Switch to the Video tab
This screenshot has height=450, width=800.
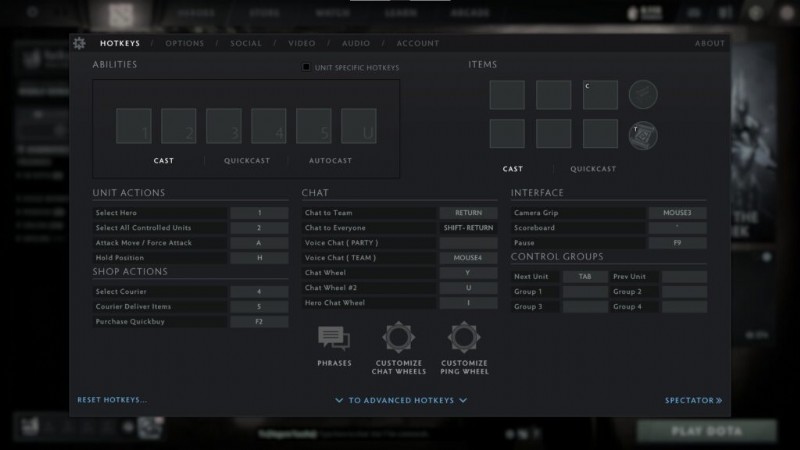[x=302, y=43]
